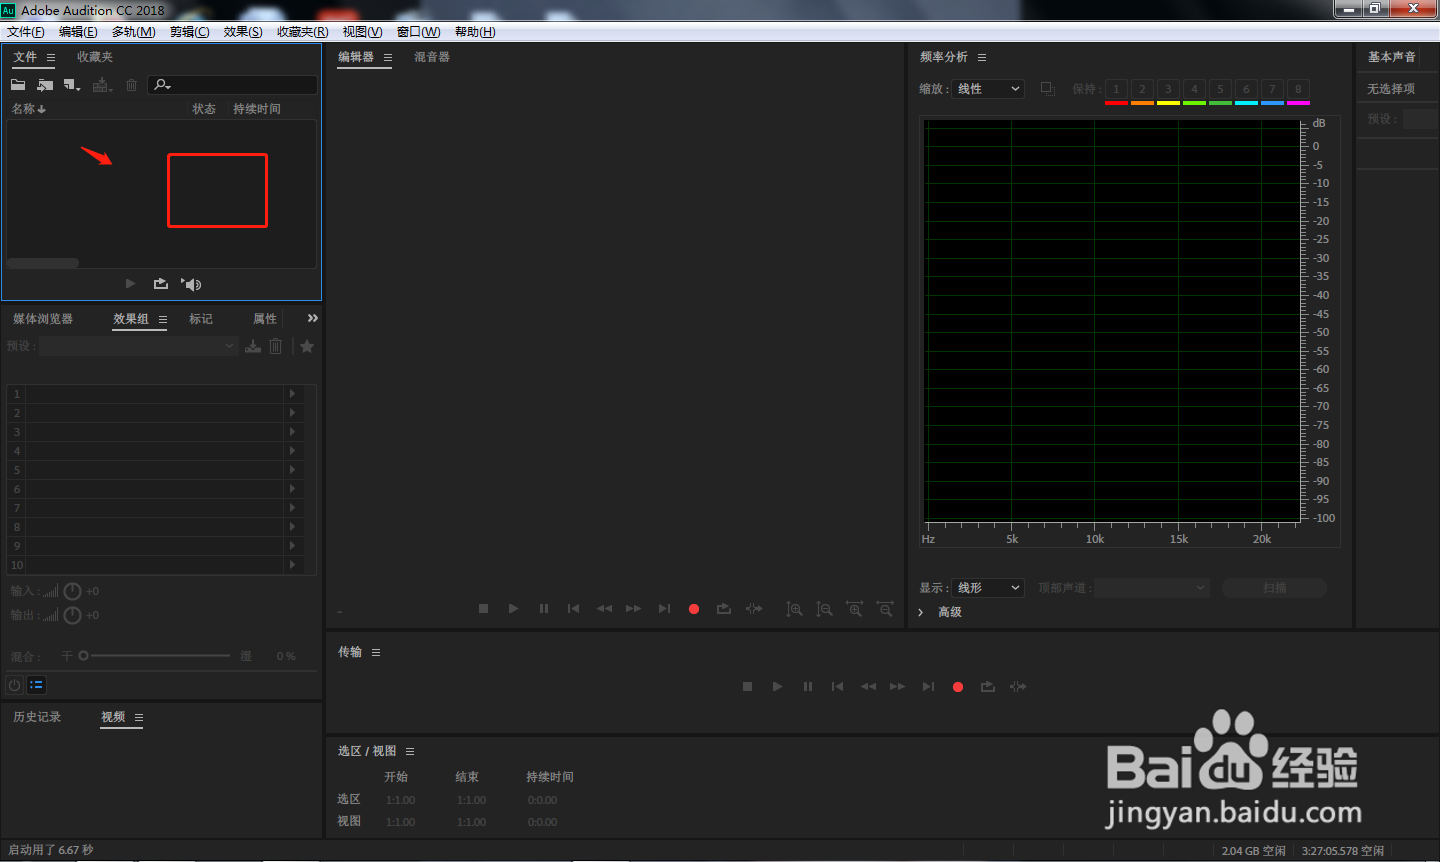Toggle loop playback in Files panel
Viewport: 1440px width, 862px height.
pos(160,284)
